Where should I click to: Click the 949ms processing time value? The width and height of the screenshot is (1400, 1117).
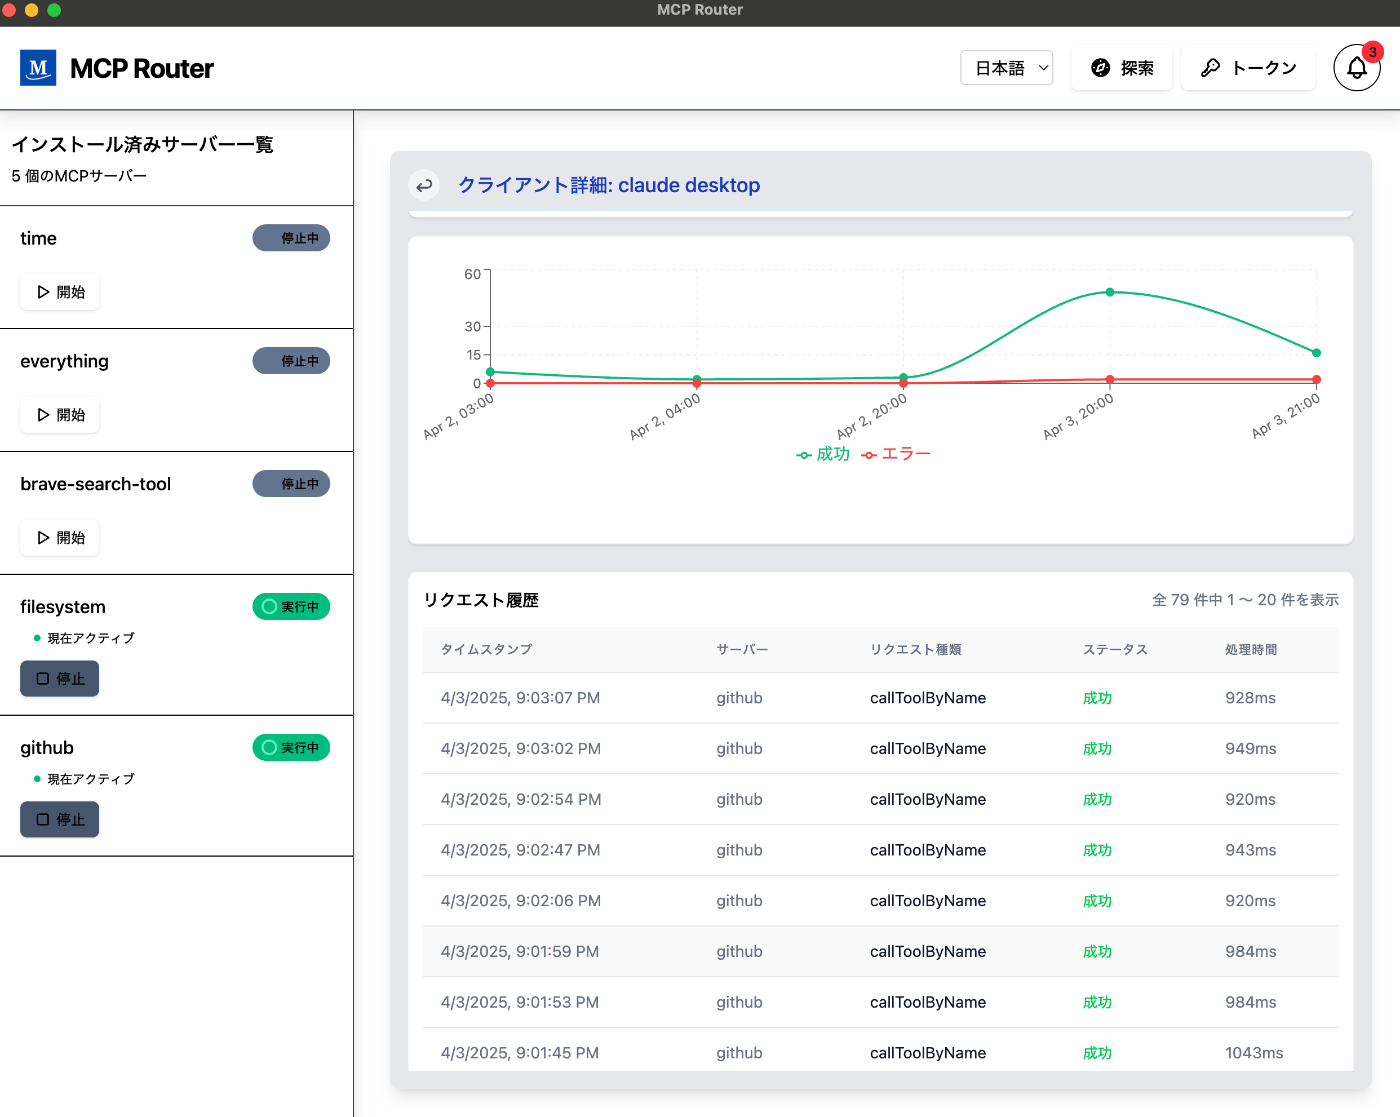click(x=1250, y=749)
